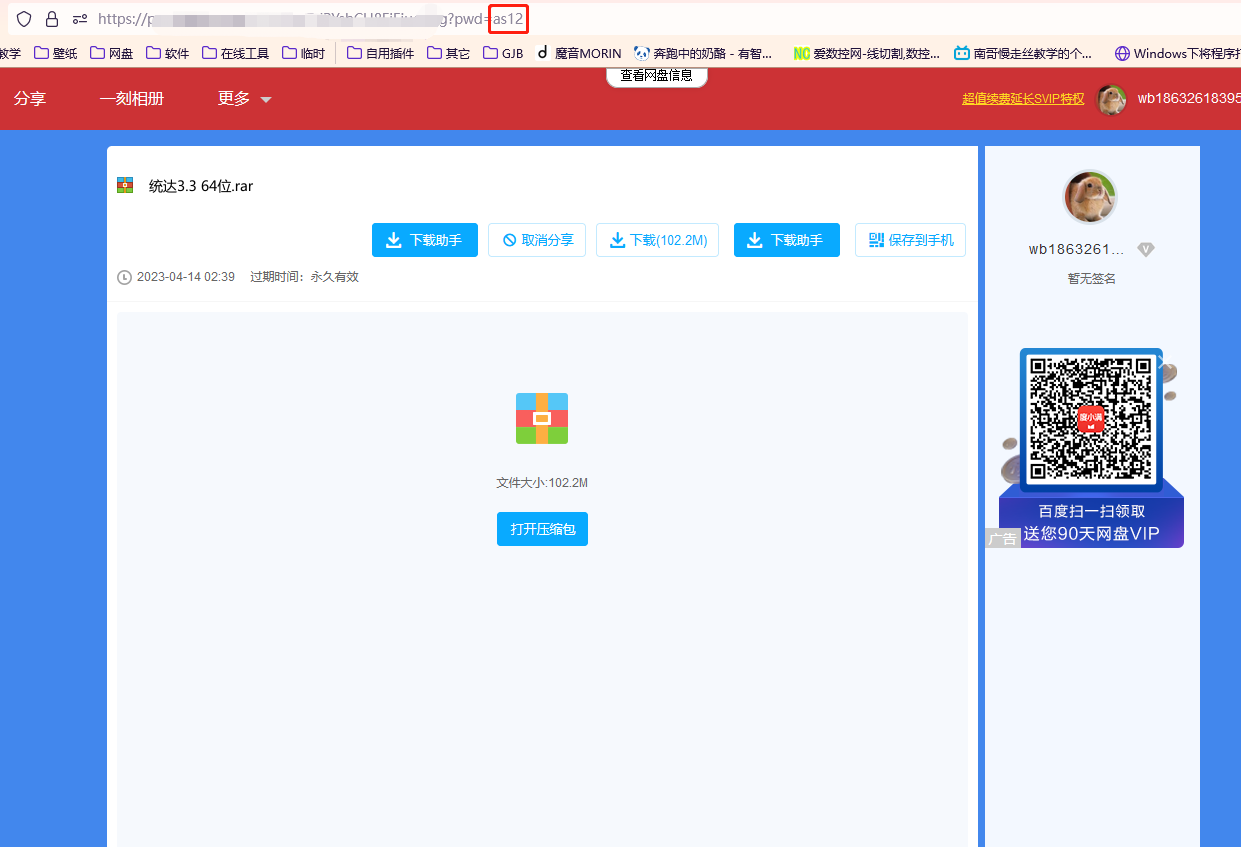The height and width of the screenshot is (847, 1241).
Task: Click the 保存到手机 button
Action: 910,240
